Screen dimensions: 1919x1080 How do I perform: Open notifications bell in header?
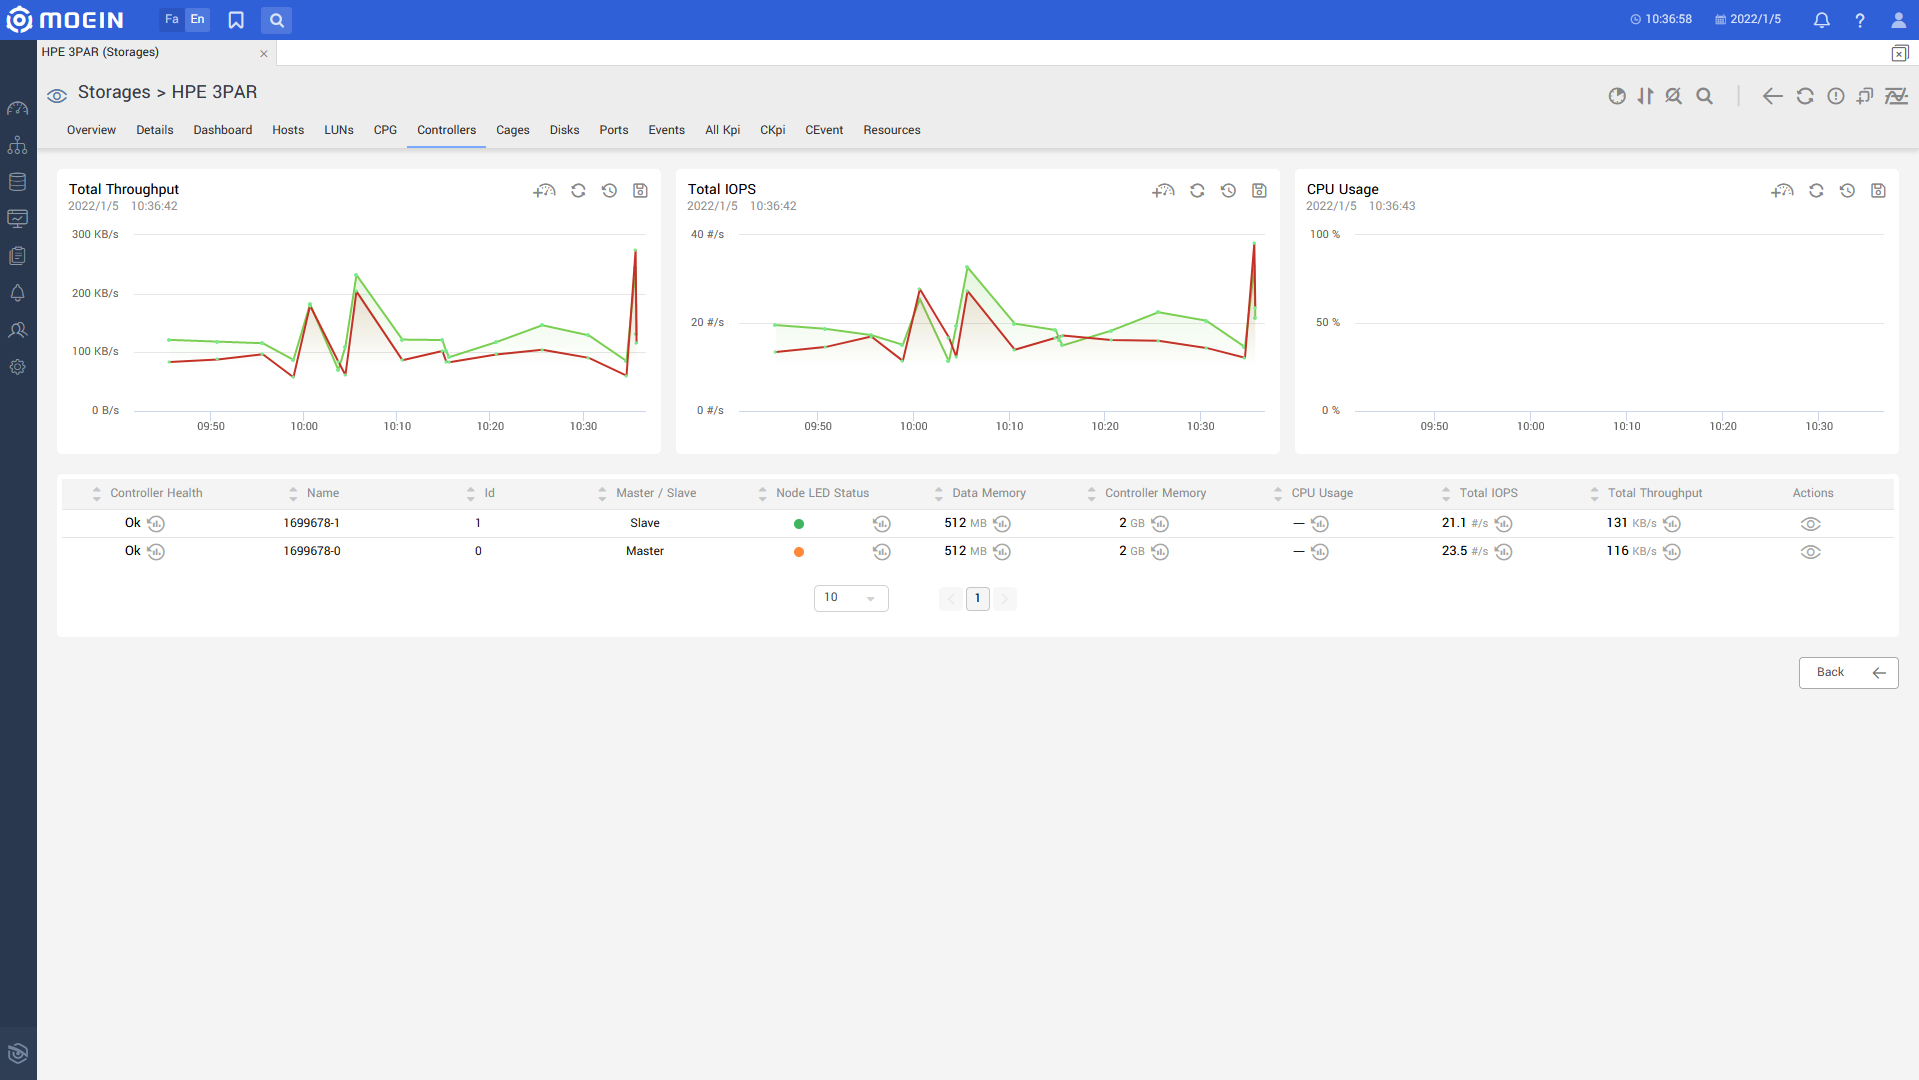1821,20
